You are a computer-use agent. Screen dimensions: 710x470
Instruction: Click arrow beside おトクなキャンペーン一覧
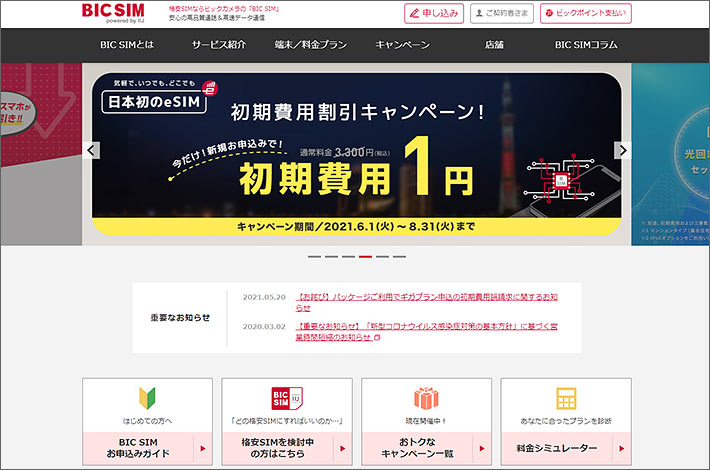482,448
